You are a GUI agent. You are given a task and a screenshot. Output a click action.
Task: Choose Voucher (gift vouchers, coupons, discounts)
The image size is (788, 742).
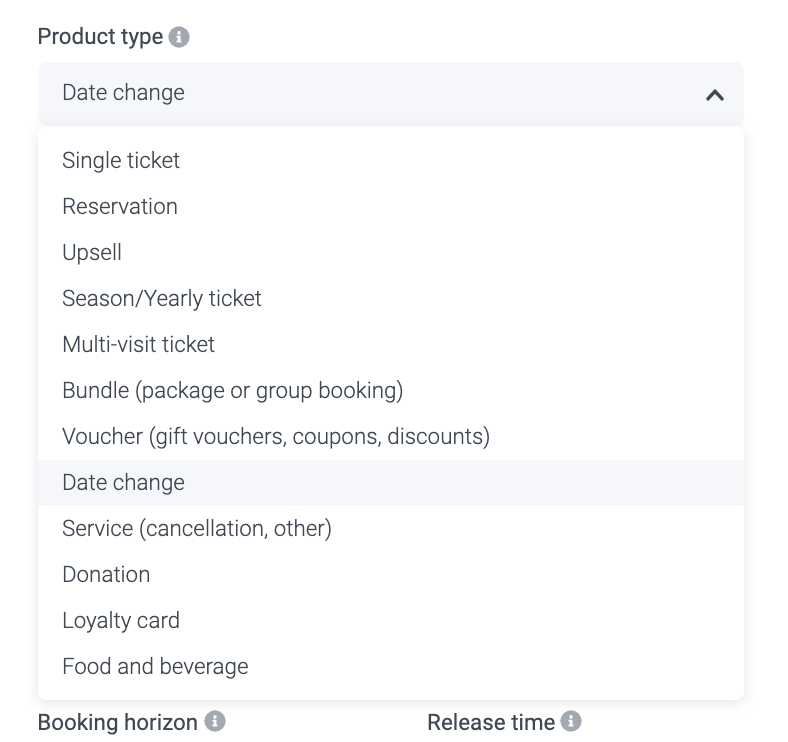point(276,436)
